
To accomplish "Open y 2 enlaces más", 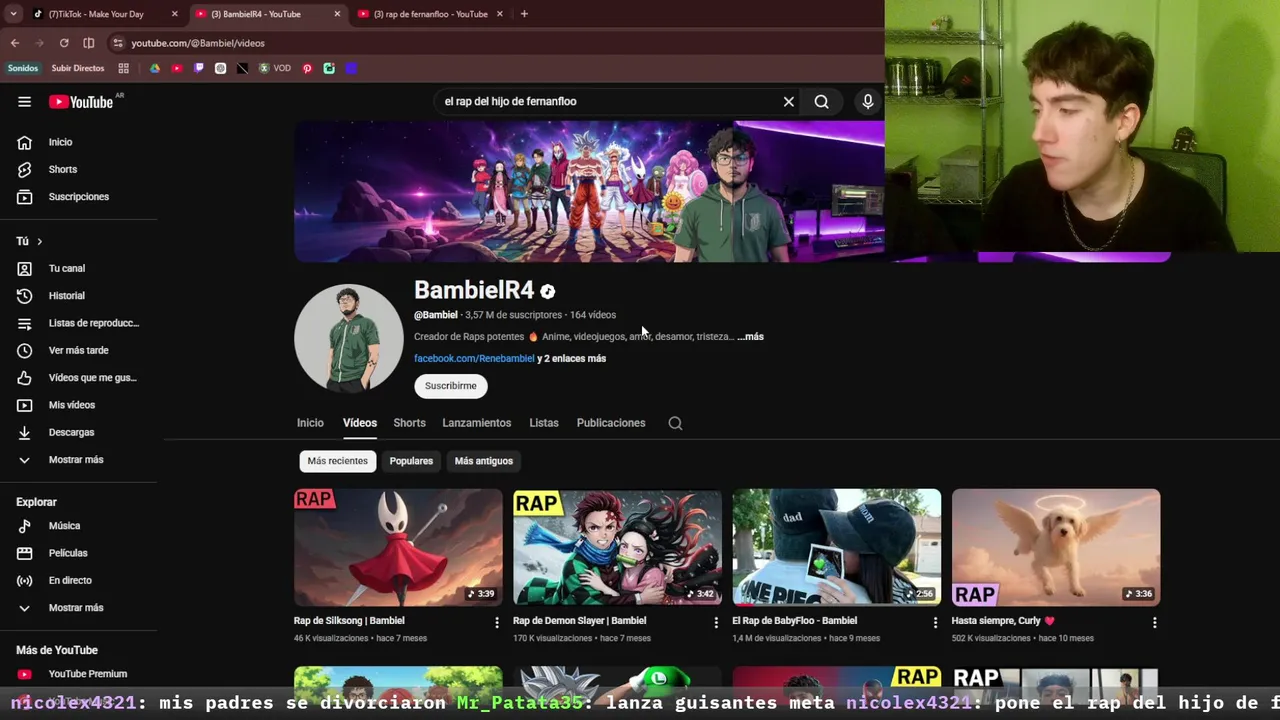I will (571, 358).
